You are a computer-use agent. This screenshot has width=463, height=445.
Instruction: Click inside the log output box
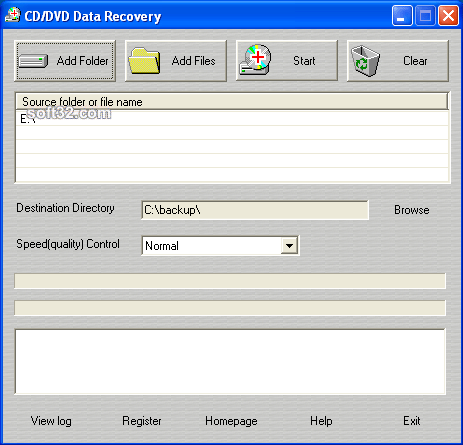[230, 362]
